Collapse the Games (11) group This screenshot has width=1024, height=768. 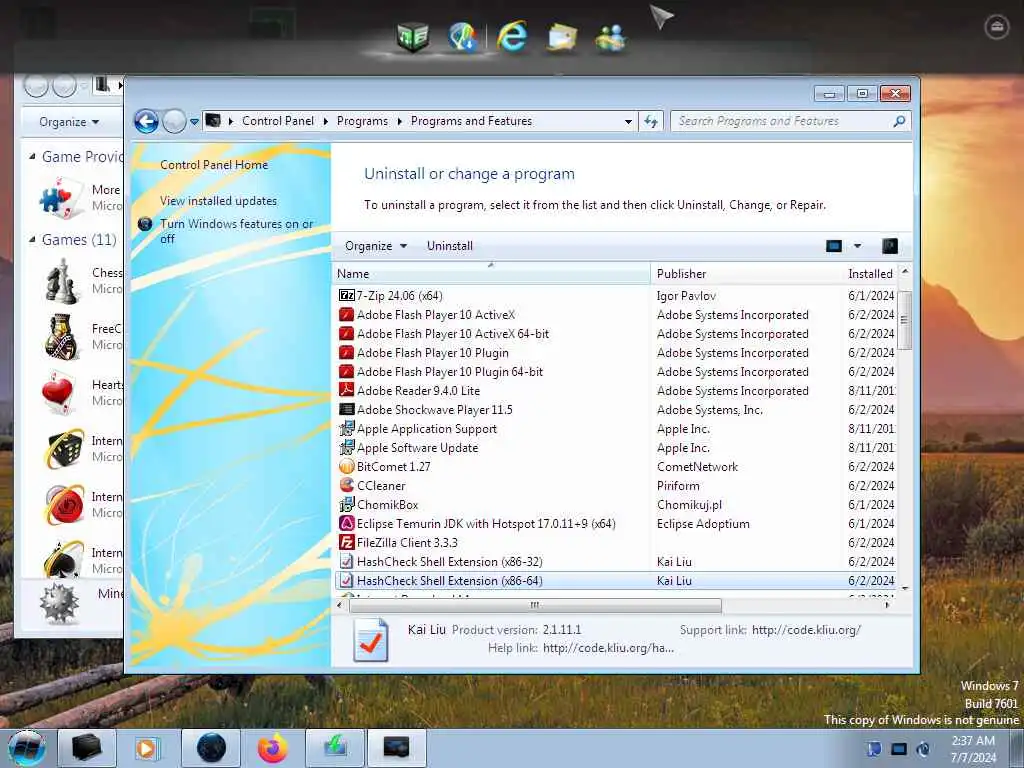coord(32,240)
